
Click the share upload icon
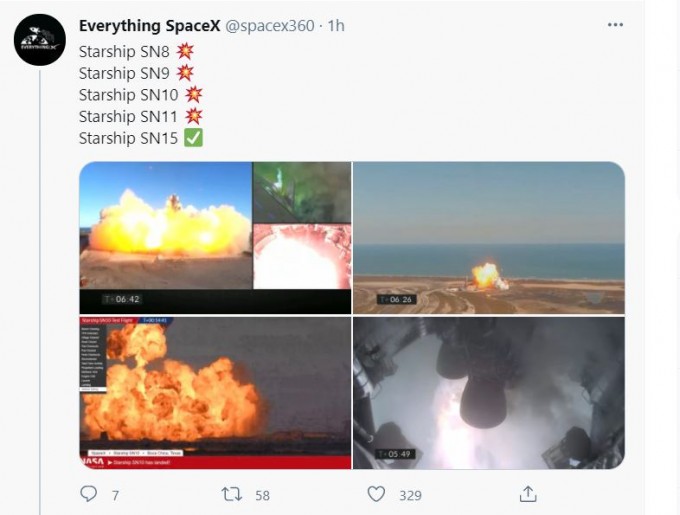527,494
